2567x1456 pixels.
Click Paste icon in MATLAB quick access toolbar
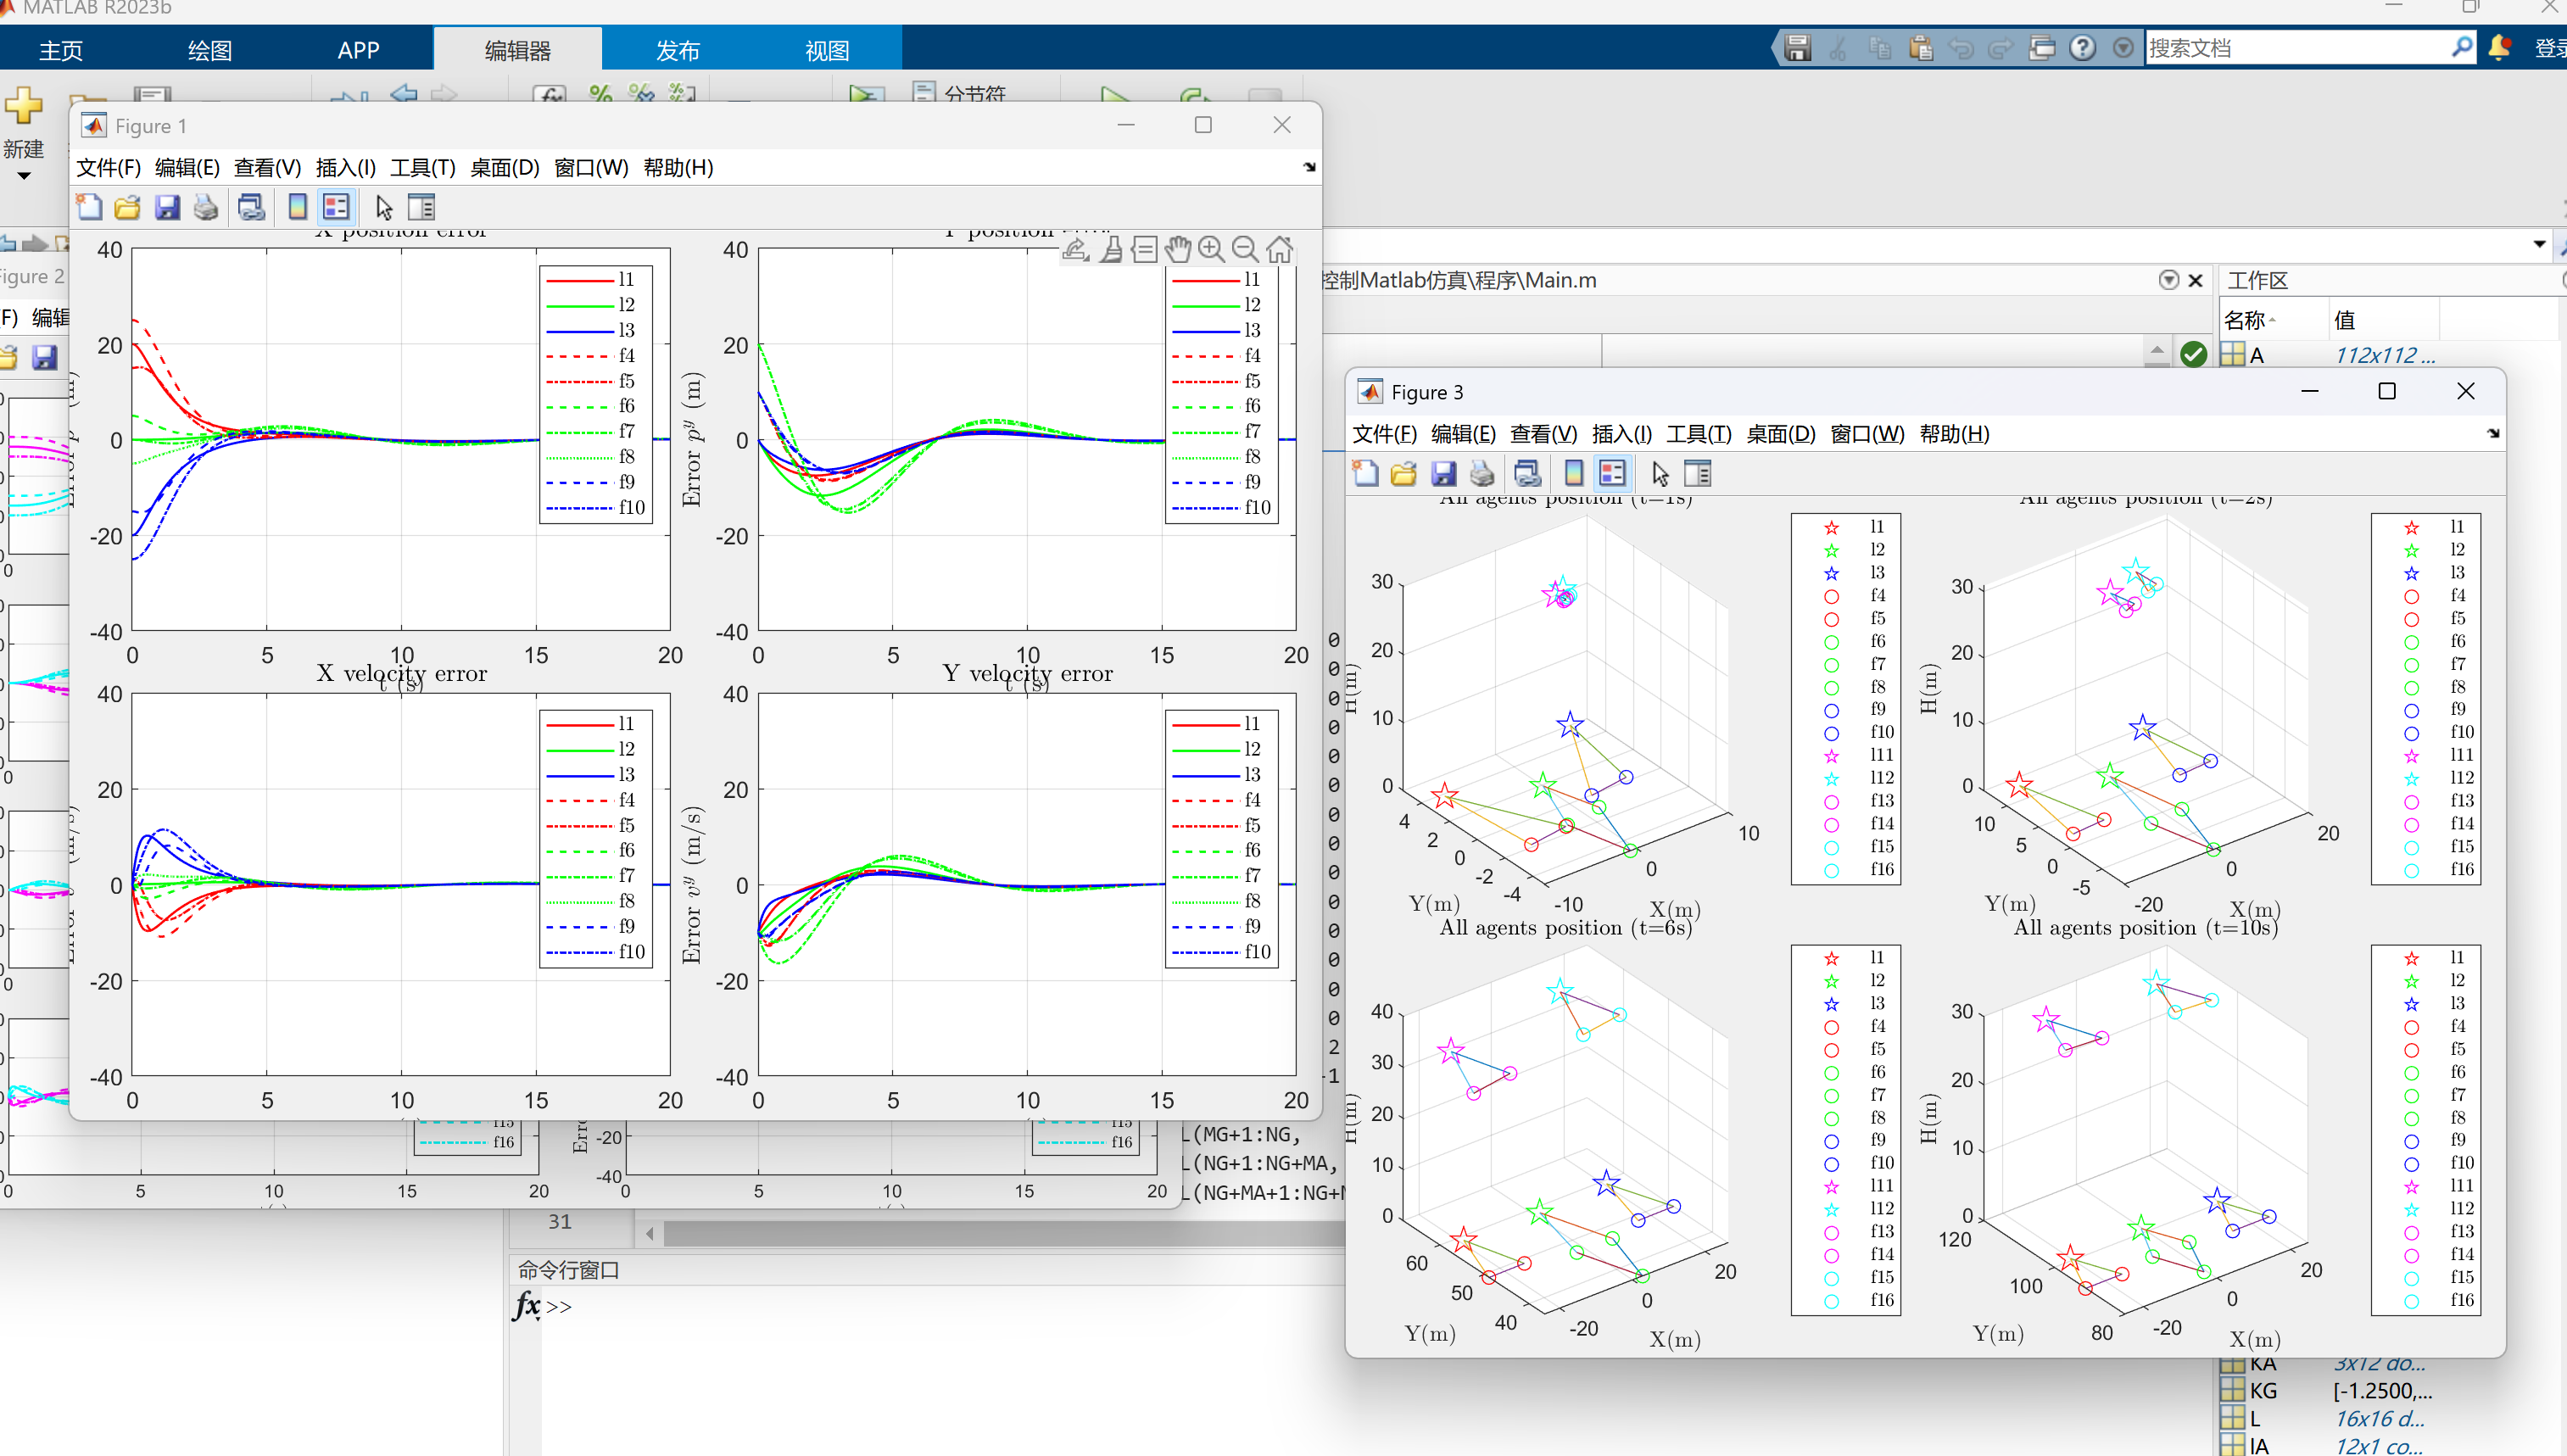(x=1920, y=47)
